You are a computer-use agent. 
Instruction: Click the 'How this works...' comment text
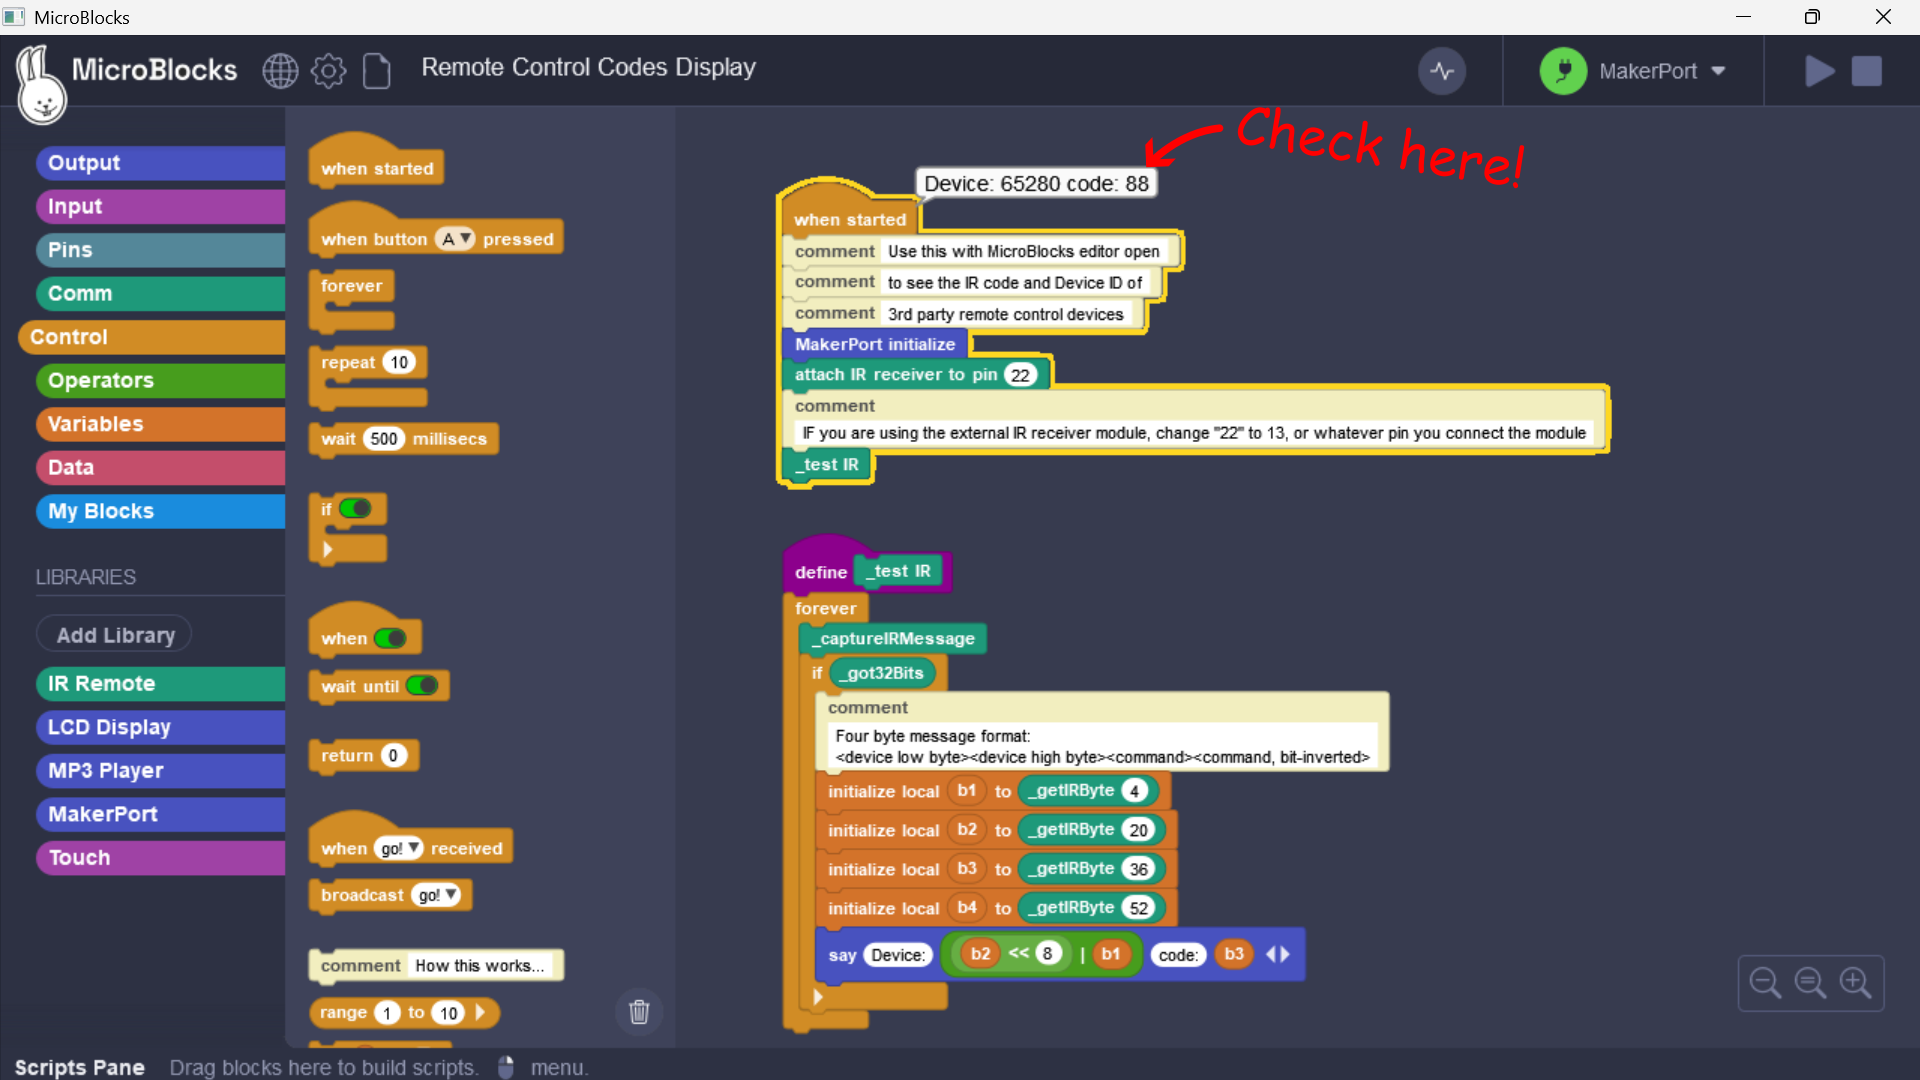click(480, 966)
